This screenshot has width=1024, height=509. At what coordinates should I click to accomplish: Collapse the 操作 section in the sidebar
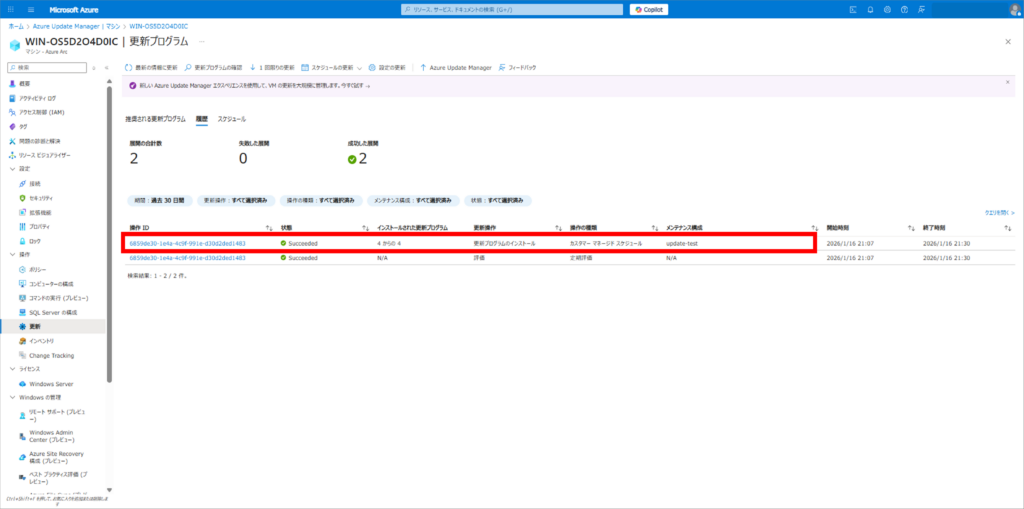point(11,255)
